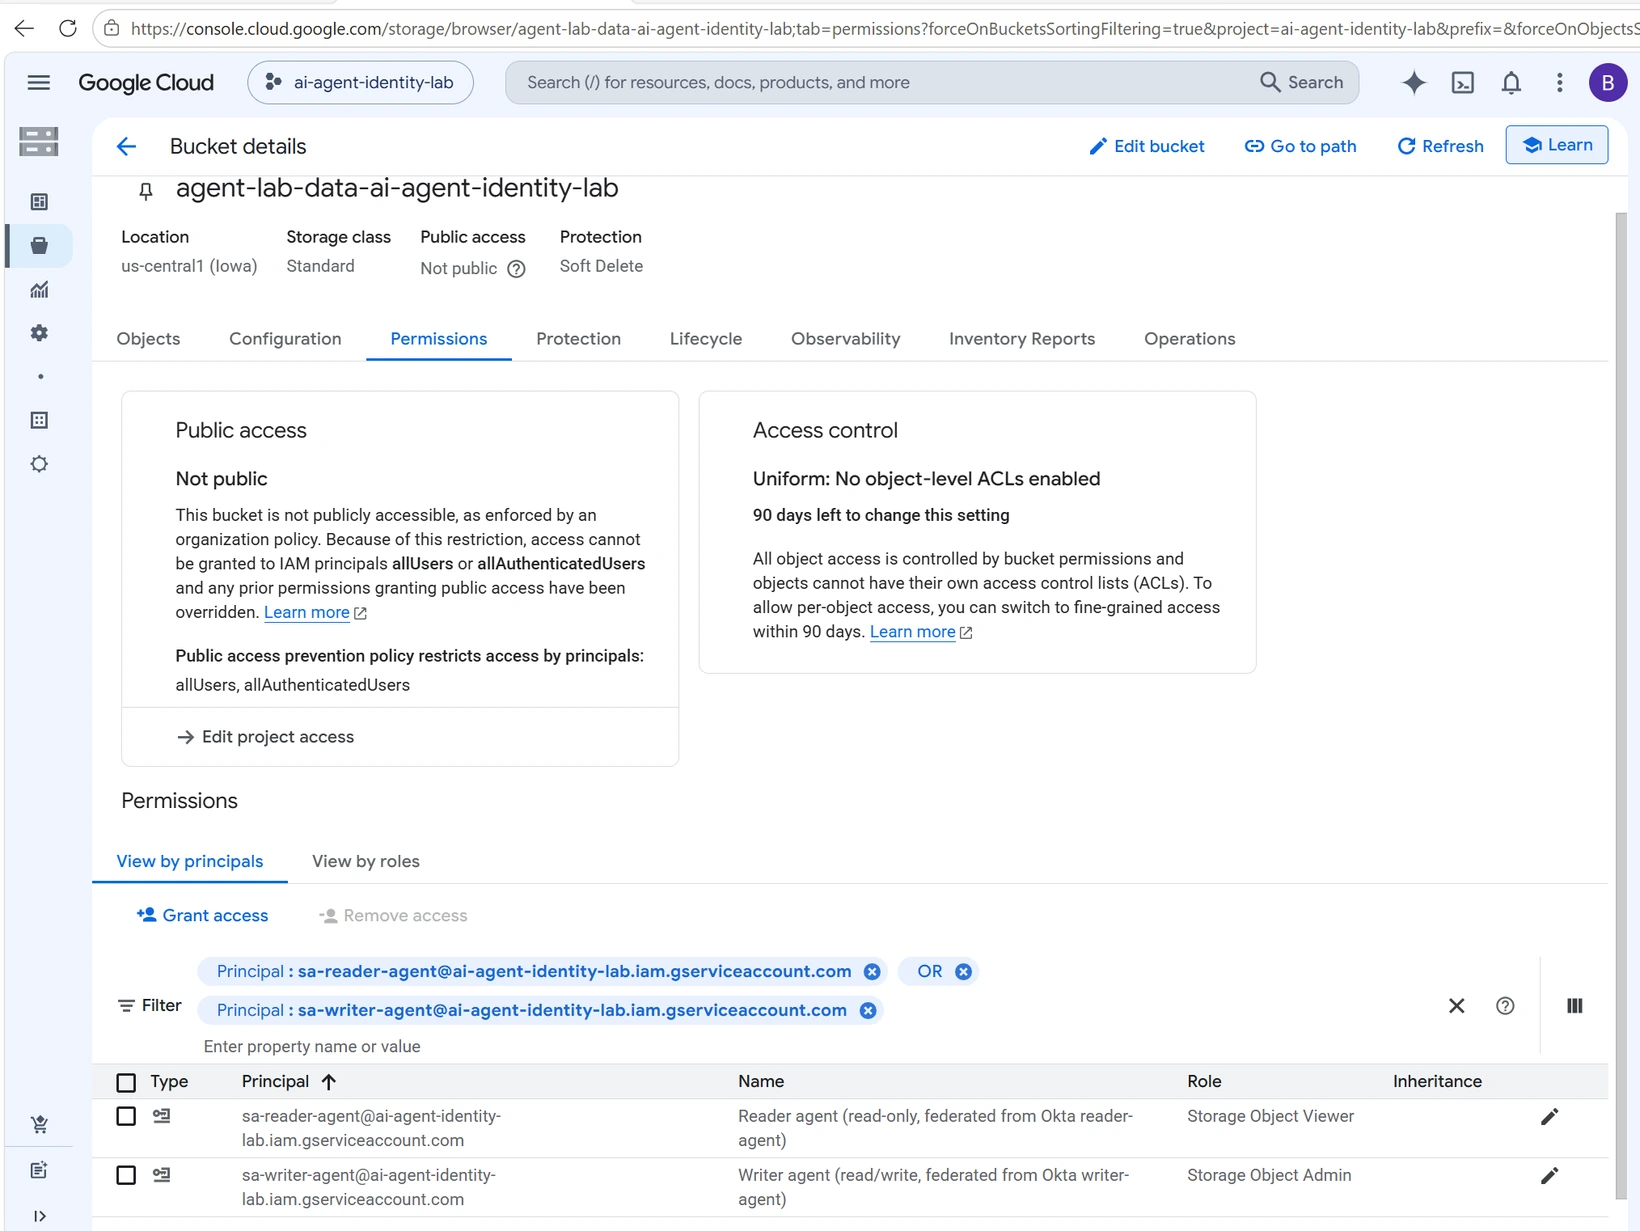Clear all filters with X icon

click(1457, 1006)
